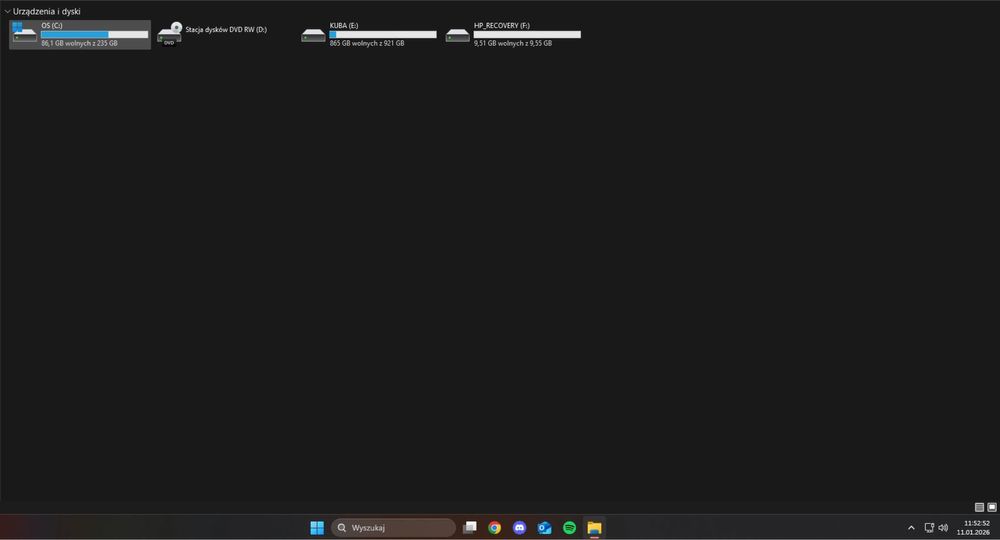Click the File Explorer taskbar icon
1000x540 pixels.
(x=594, y=528)
